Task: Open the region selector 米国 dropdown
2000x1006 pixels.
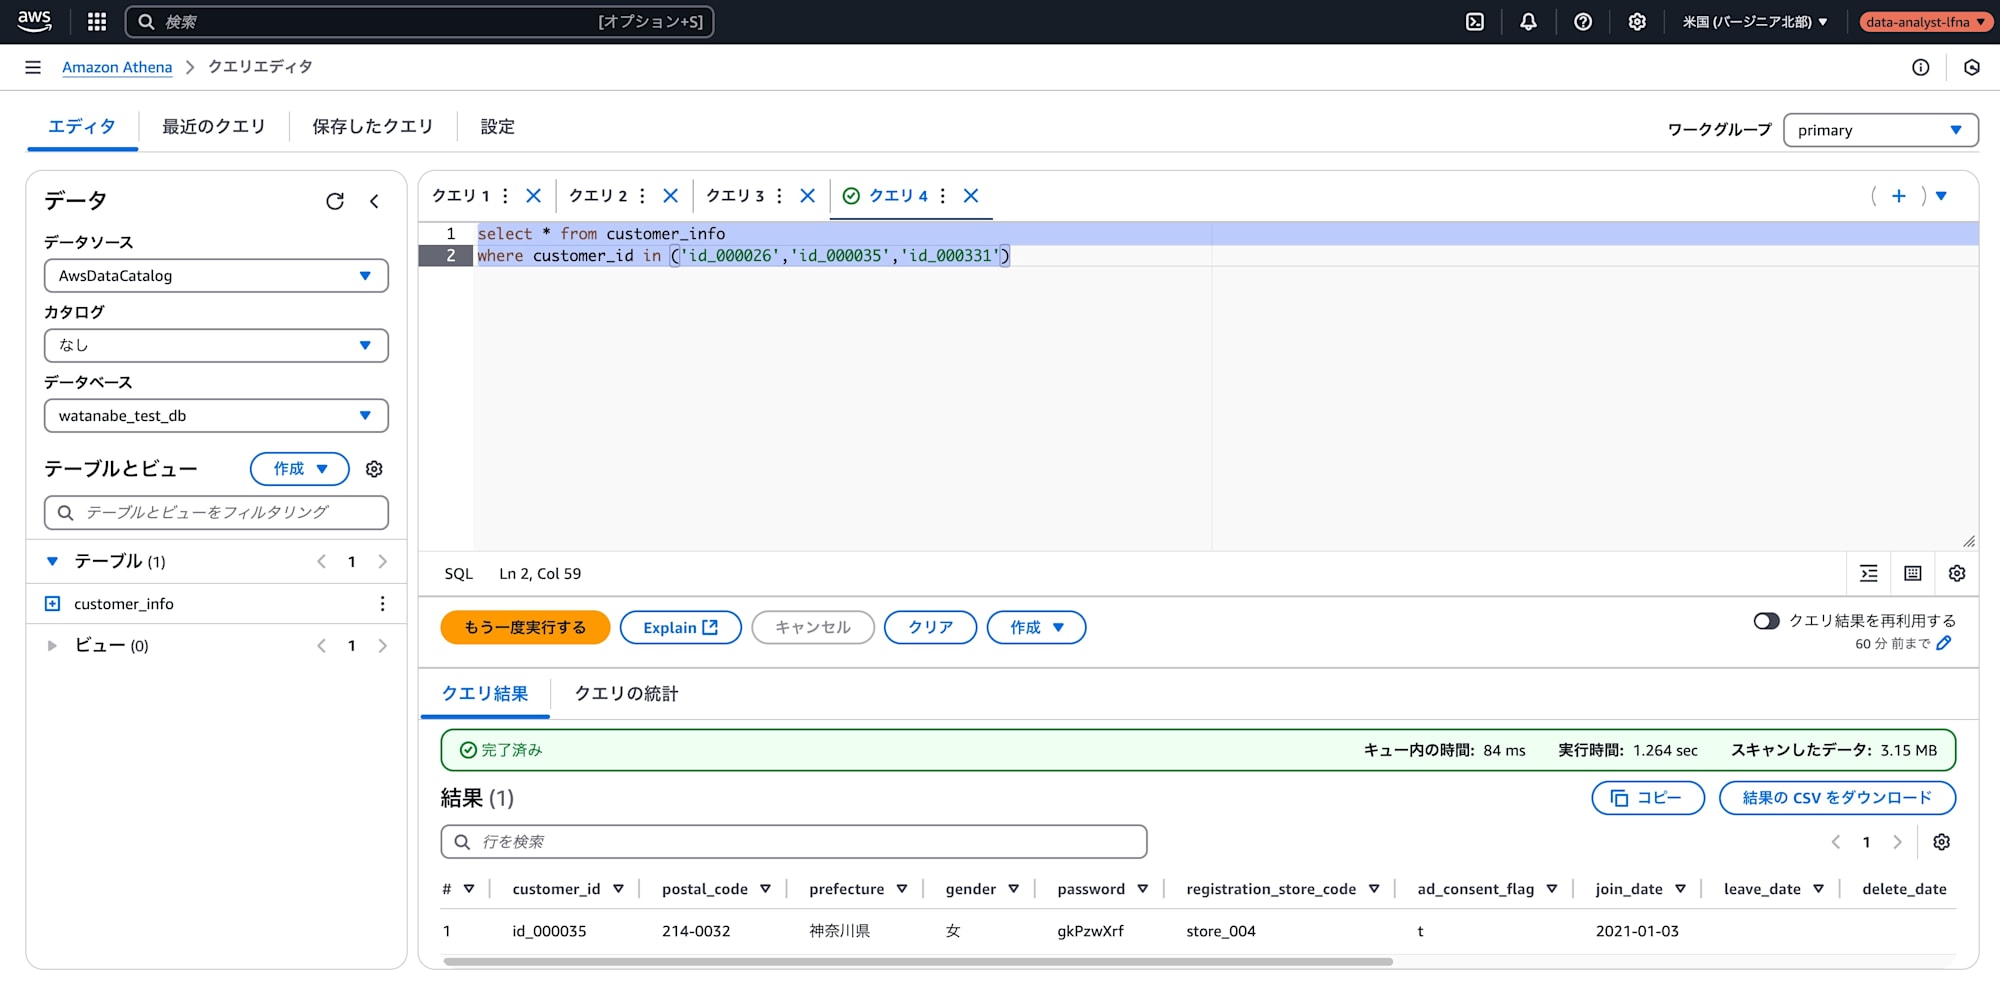Action: click(x=1755, y=21)
